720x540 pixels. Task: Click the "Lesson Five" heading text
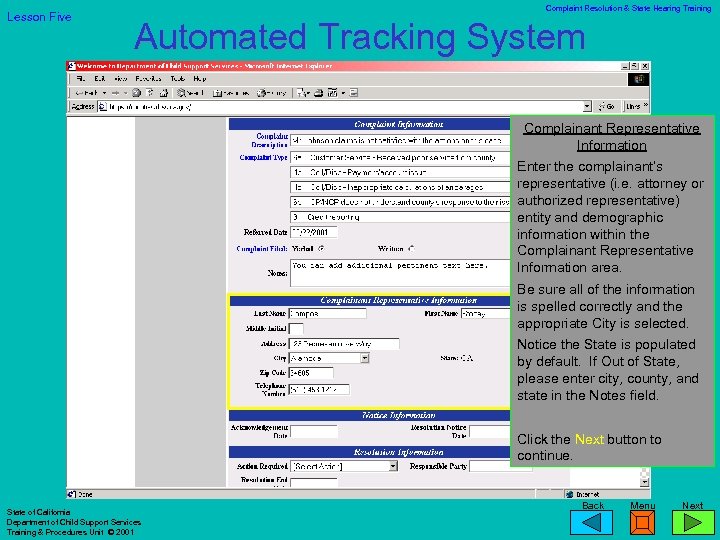pos(39,17)
